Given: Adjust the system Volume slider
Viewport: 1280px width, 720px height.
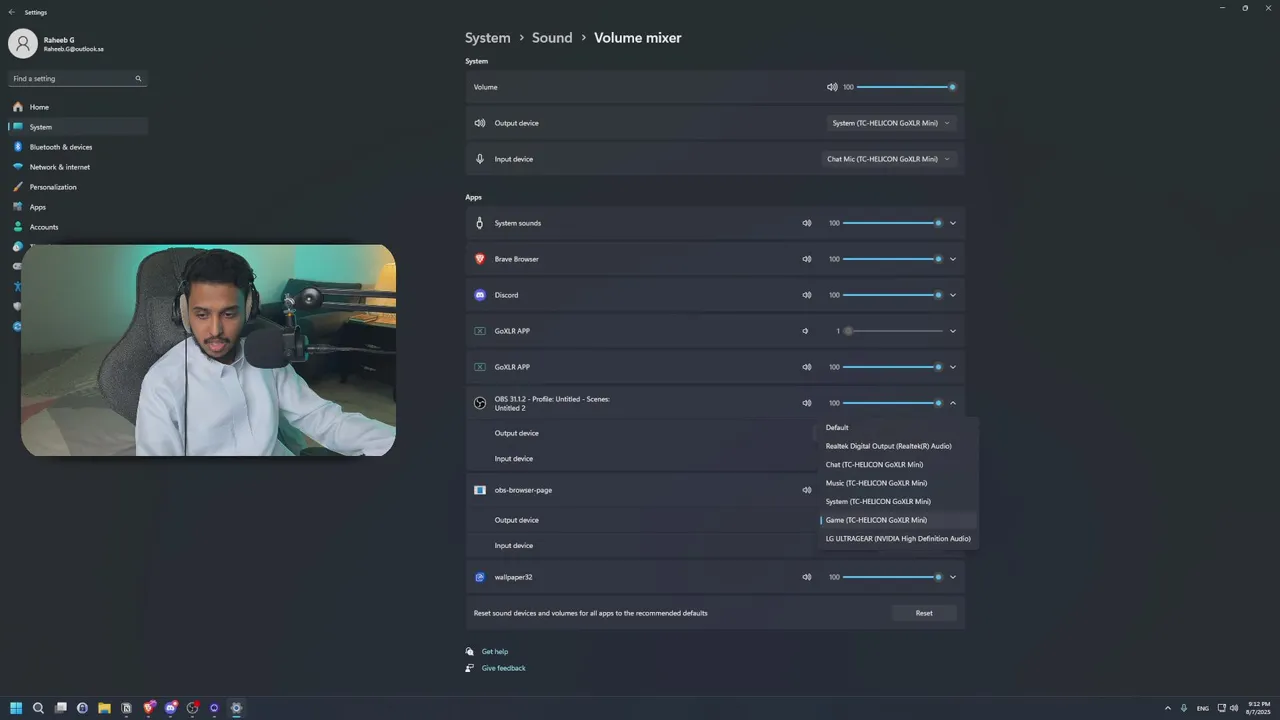Looking at the screenshot, I should click(906, 87).
